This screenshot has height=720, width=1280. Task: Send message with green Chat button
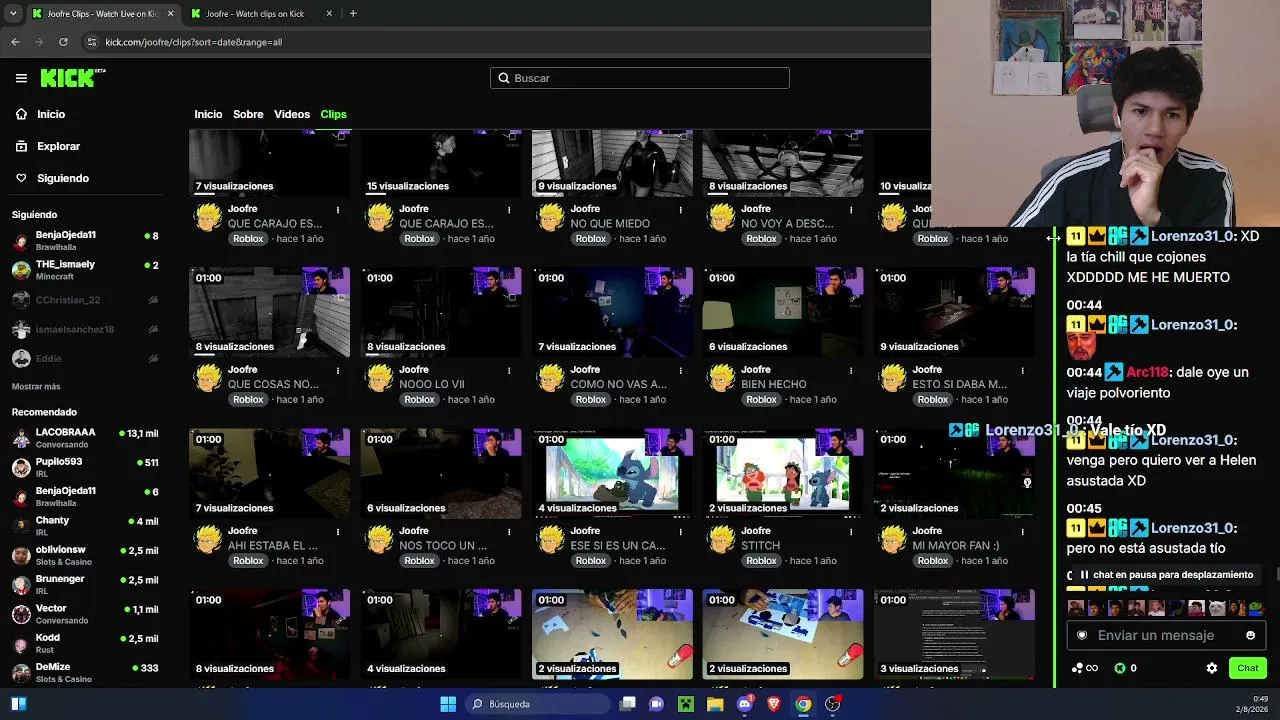point(1247,668)
